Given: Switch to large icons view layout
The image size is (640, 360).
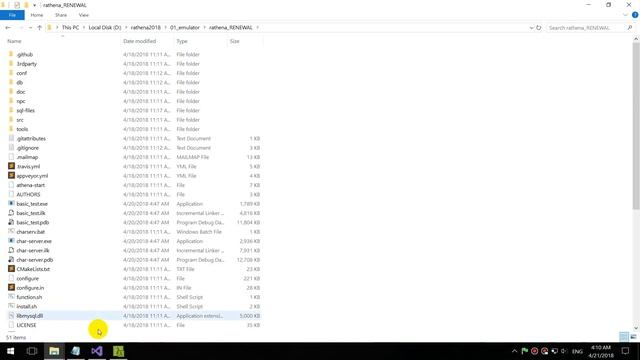Looking at the screenshot, I should [633, 337].
